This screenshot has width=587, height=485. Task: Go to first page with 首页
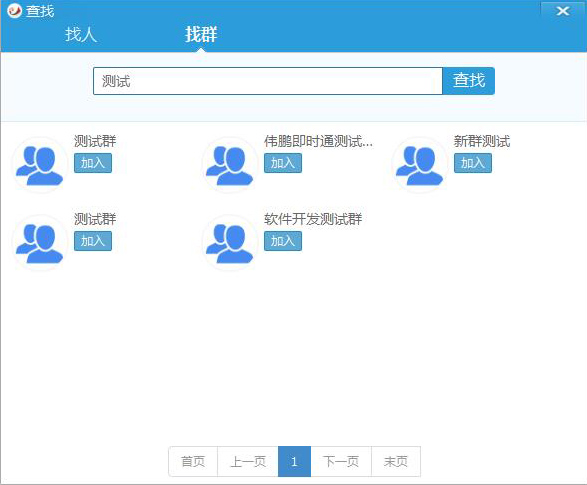click(193, 461)
